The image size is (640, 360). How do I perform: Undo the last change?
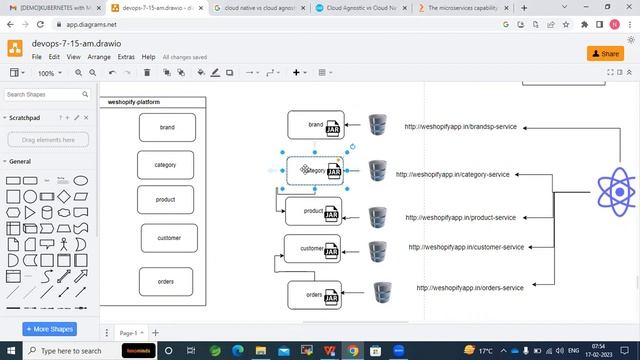(112, 73)
